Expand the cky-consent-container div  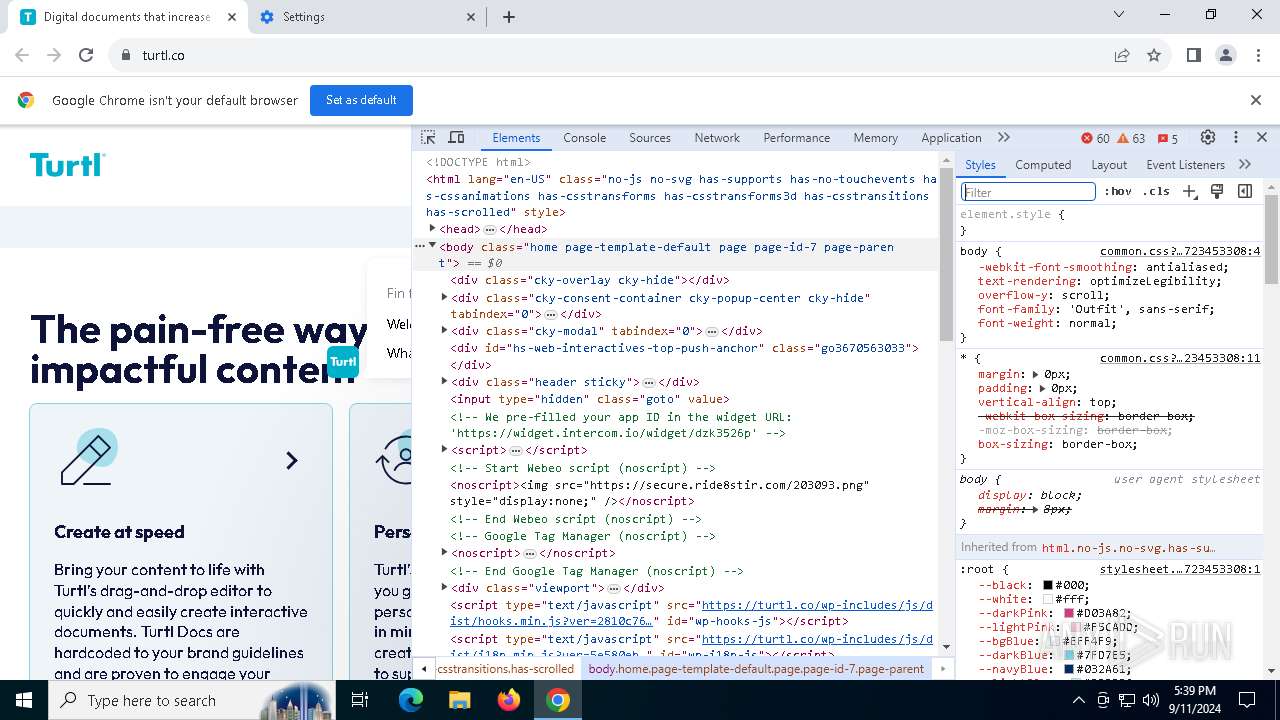445,297
